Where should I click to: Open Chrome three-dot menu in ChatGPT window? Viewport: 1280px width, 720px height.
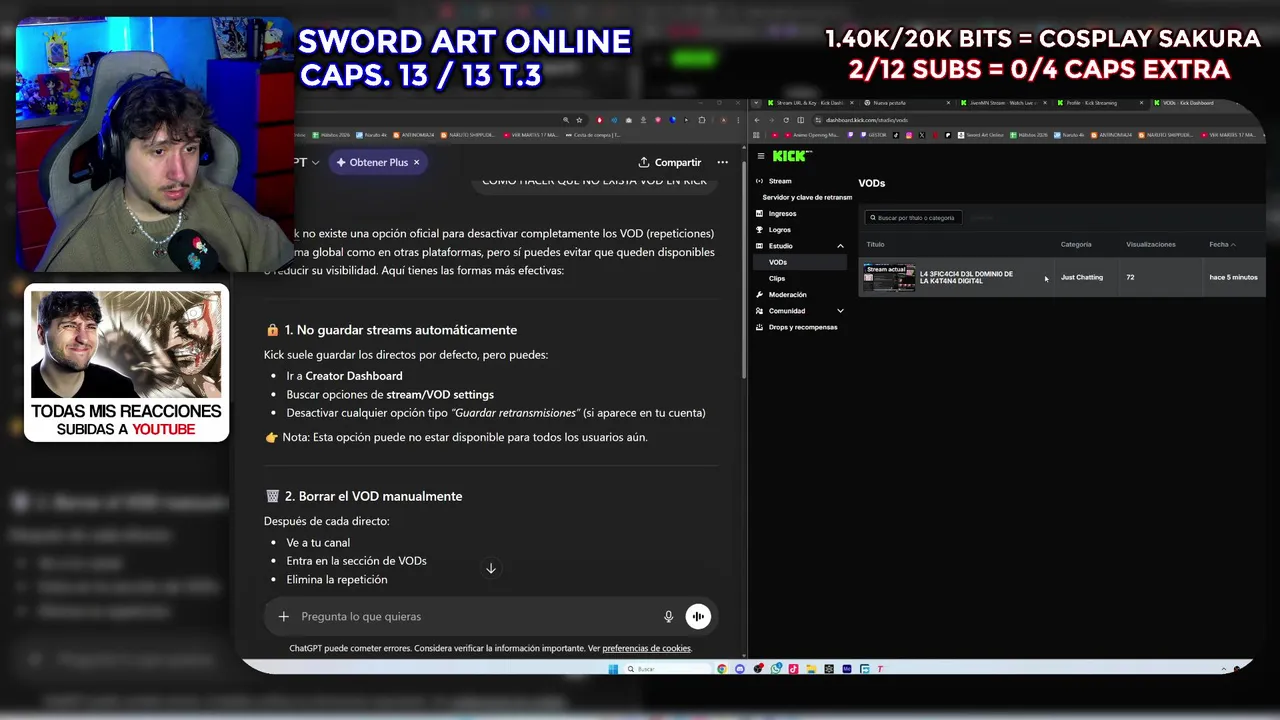[738, 120]
